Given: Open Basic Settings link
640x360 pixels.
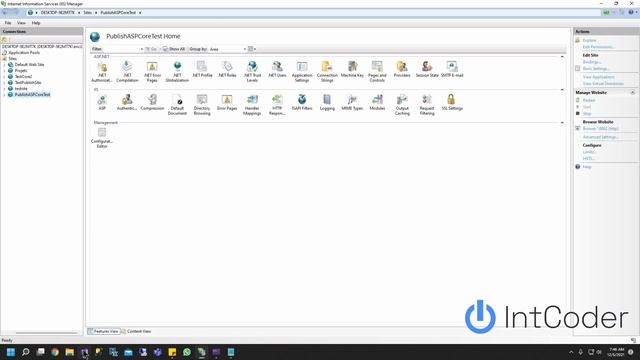Looking at the screenshot, I should coord(596,69).
